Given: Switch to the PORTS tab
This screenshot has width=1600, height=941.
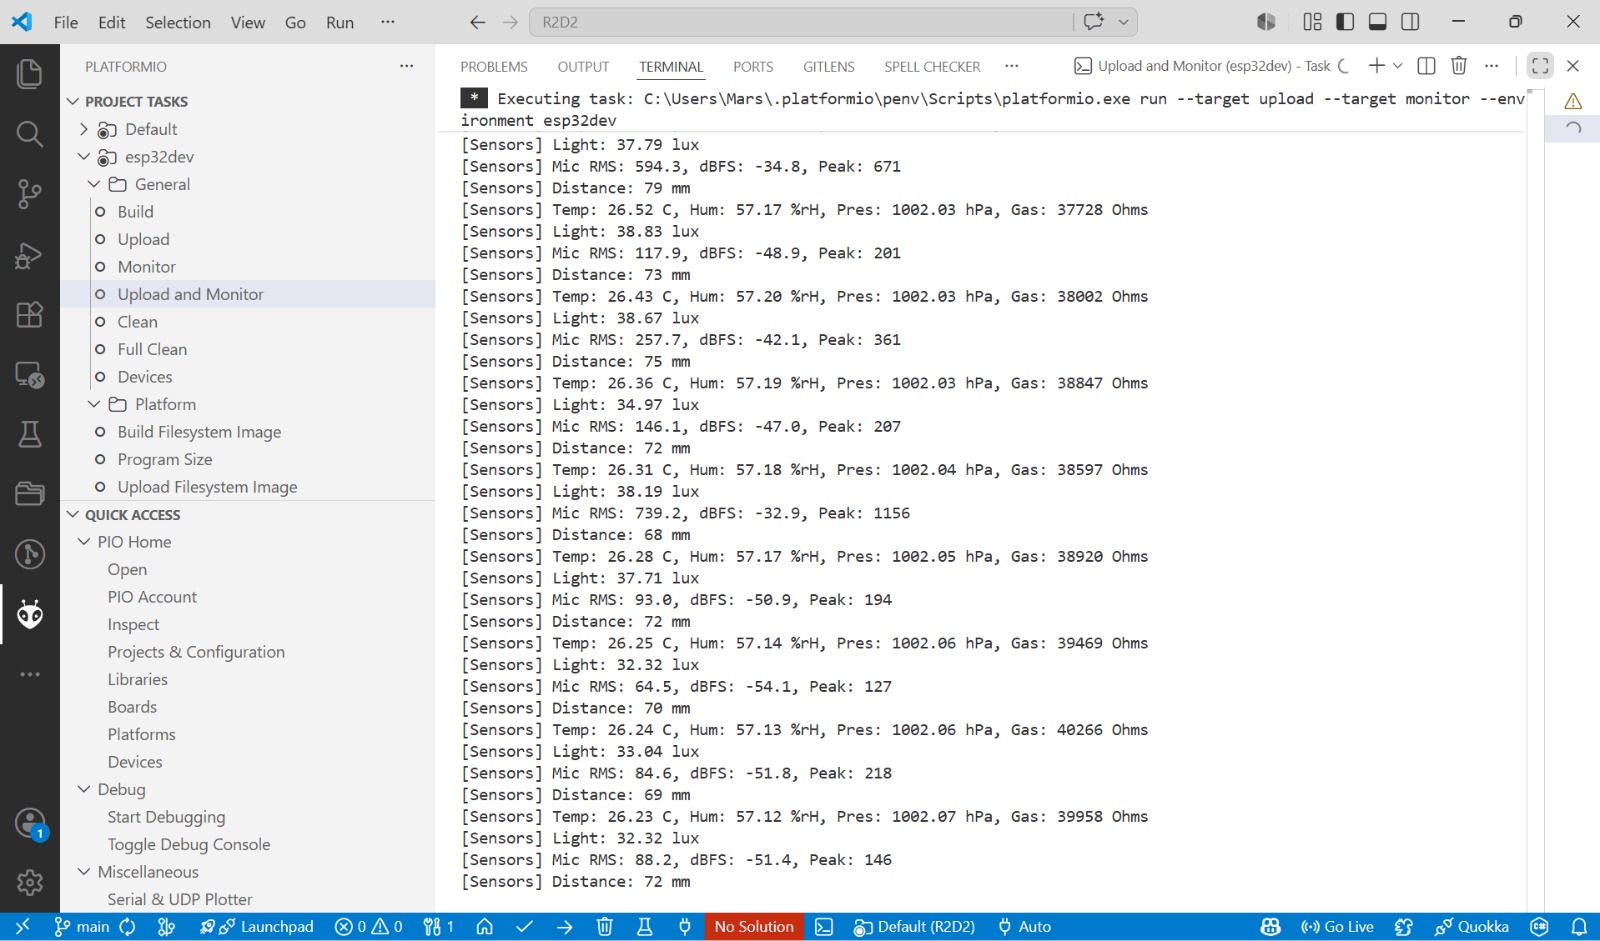Looking at the screenshot, I should 753,67.
